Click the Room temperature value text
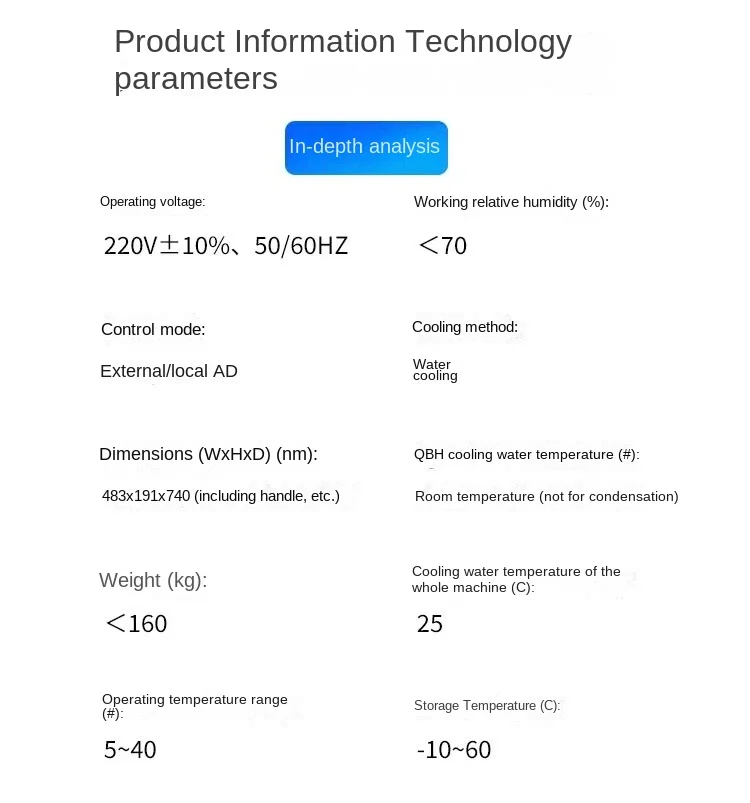This screenshot has width=750, height=803. pyautogui.click(x=546, y=497)
